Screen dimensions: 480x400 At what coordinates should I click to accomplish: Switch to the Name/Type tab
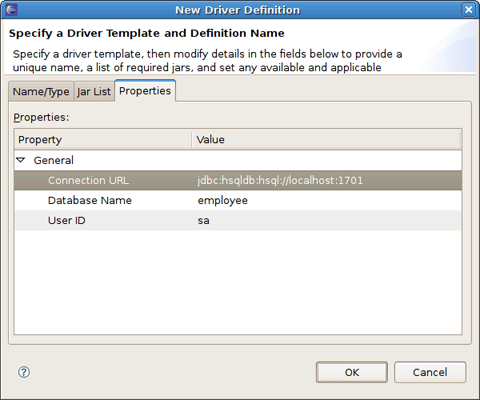[x=41, y=91]
